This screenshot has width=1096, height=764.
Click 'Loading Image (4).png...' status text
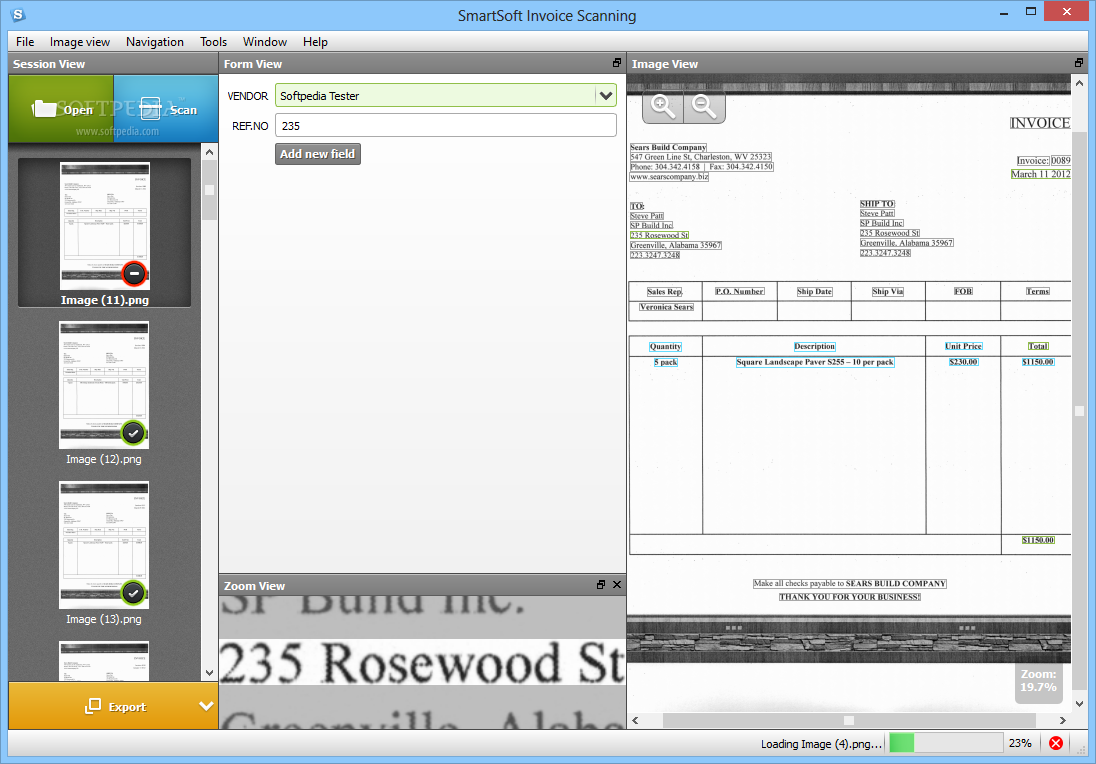click(x=821, y=744)
